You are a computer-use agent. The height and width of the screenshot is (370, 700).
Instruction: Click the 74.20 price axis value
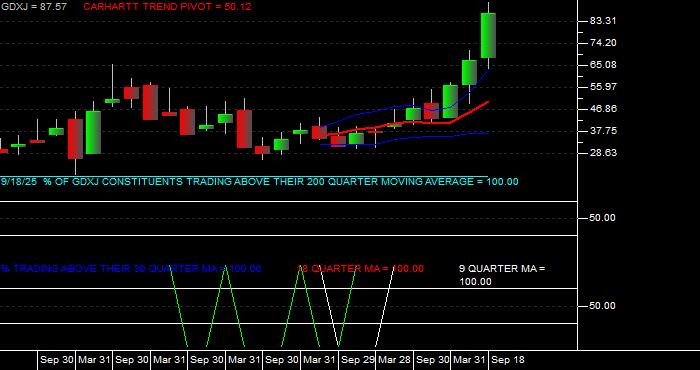(x=604, y=43)
